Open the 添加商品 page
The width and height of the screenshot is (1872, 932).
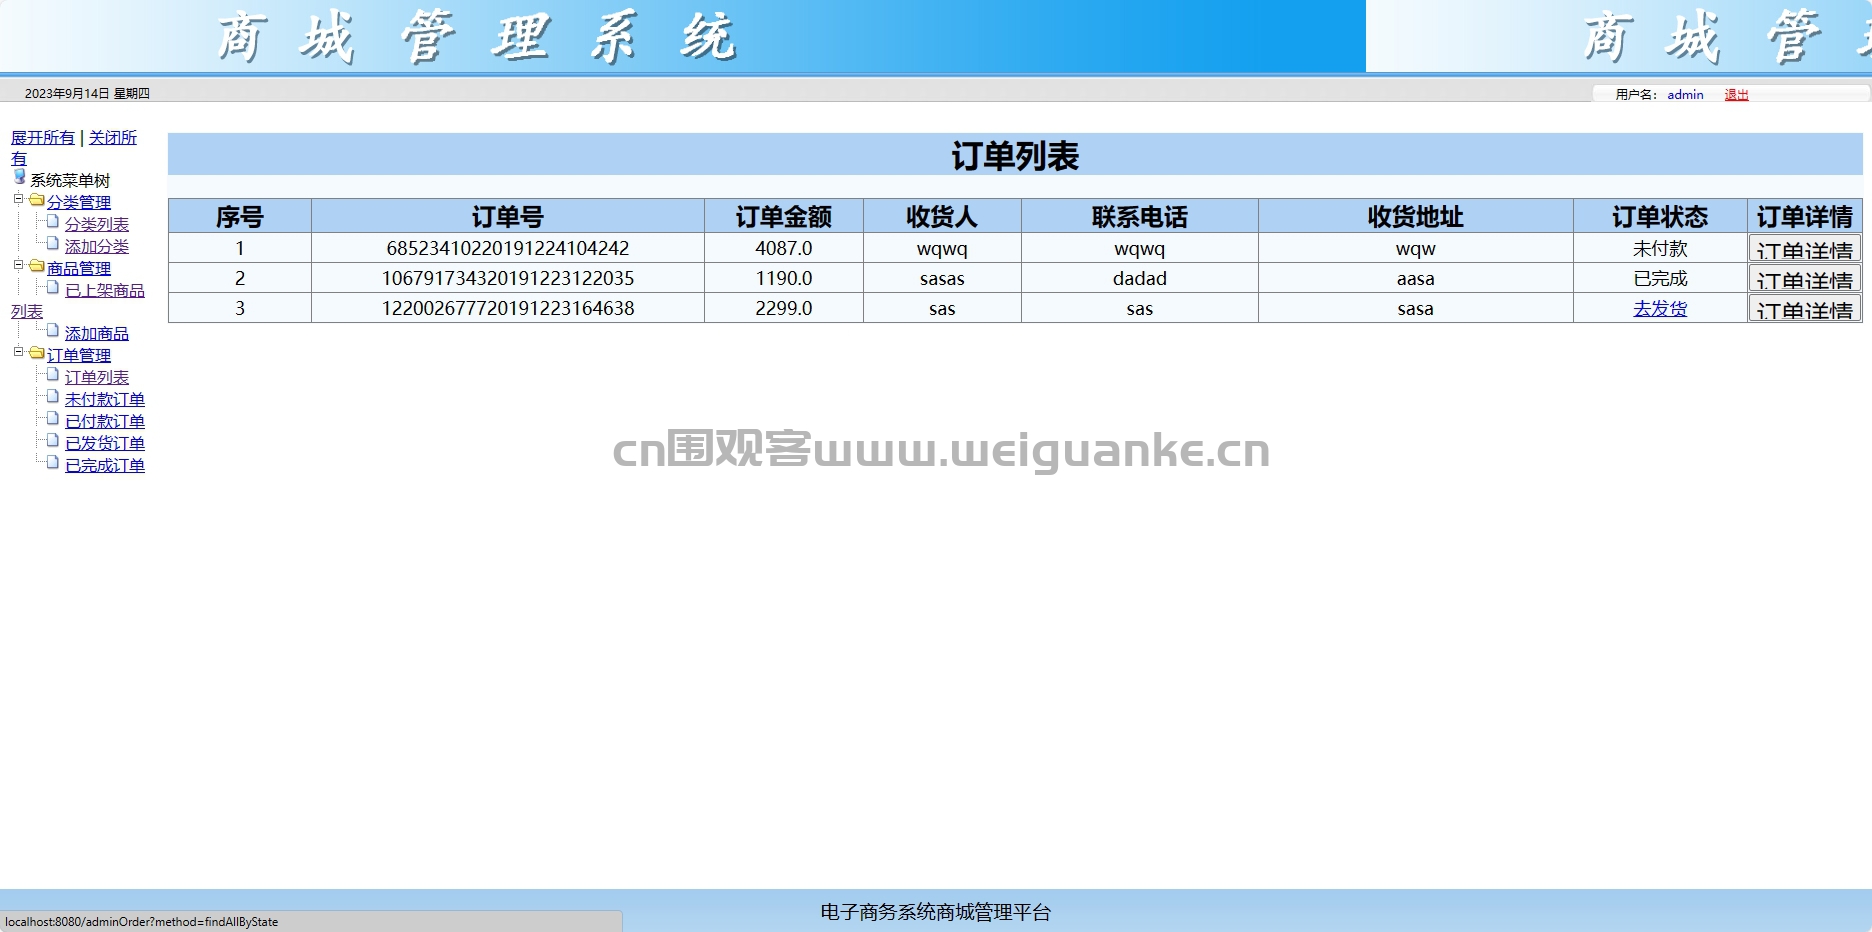pos(97,333)
